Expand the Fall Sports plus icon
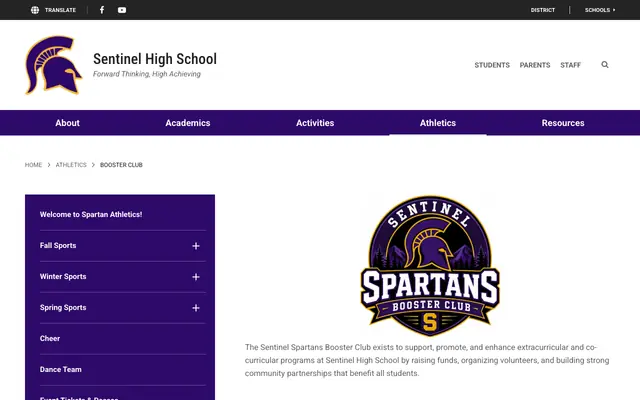This screenshot has width=640, height=400. pyautogui.click(x=196, y=246)
